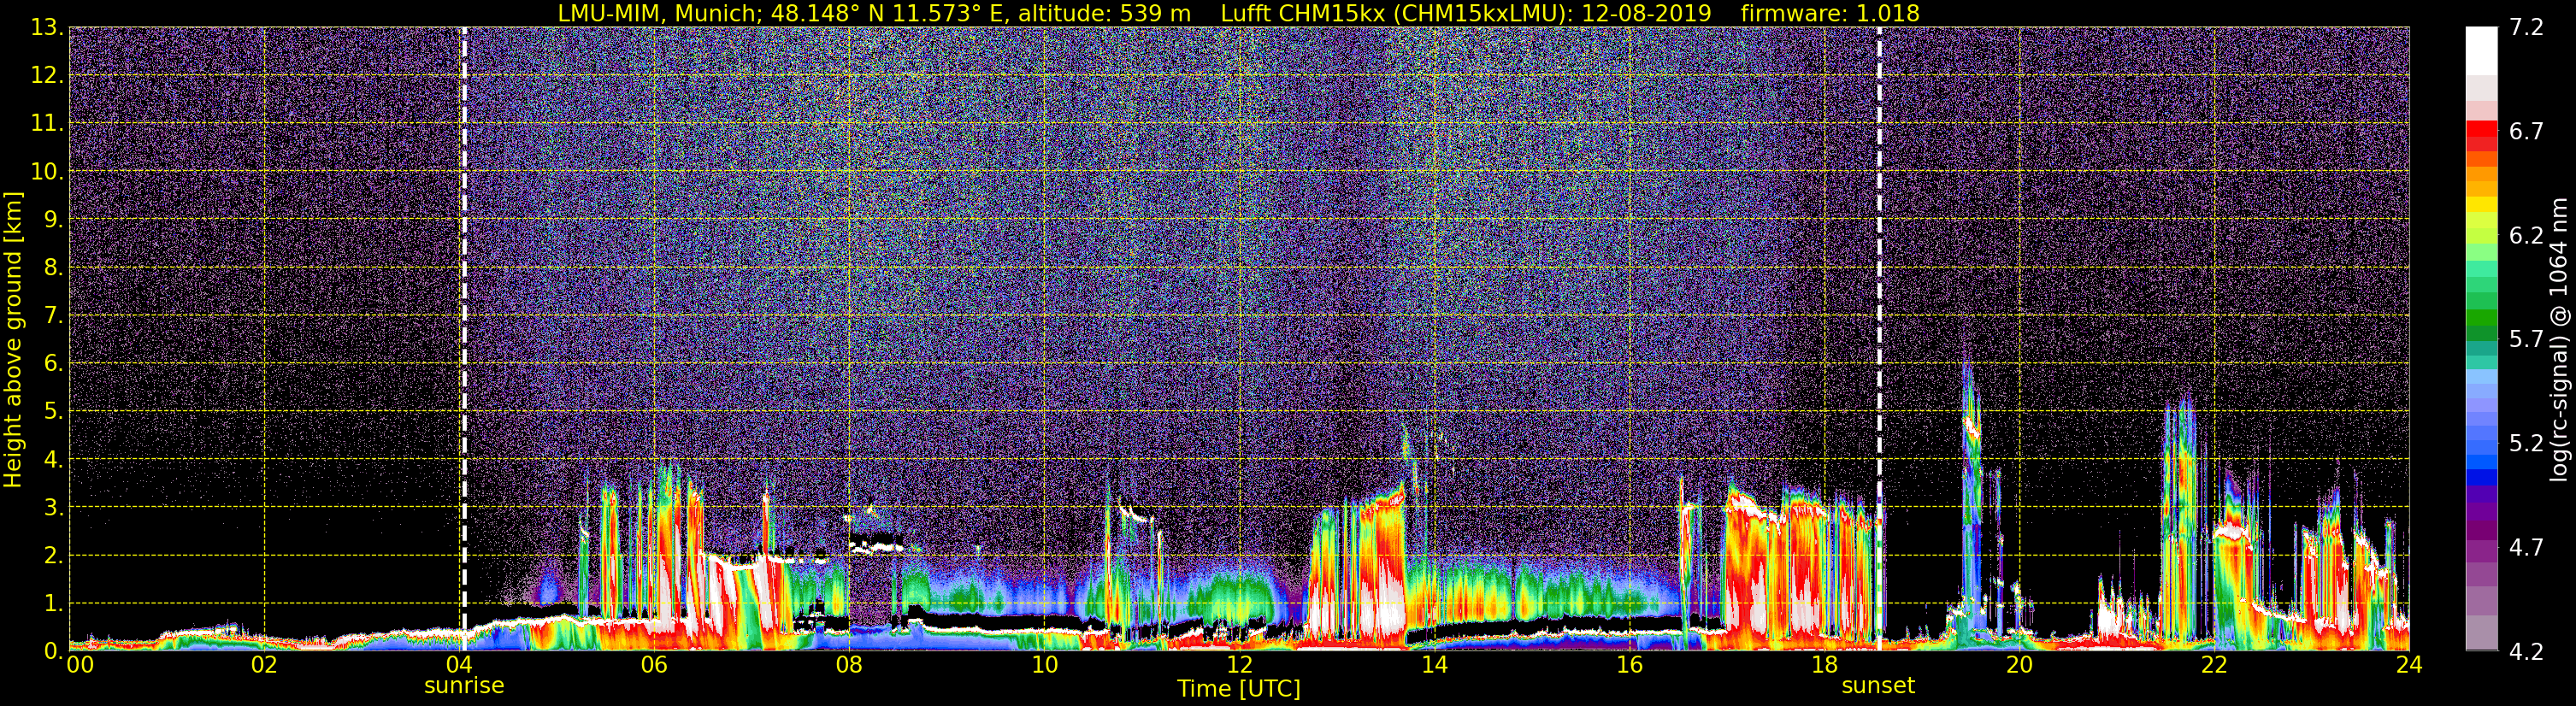Click the y-axis tick label '5.'

[x=53, y=411]
